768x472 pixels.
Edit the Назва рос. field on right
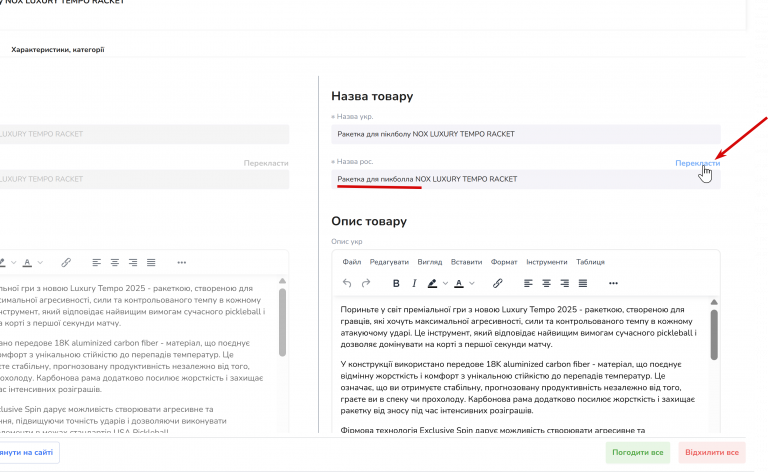pyautogui.click(x=526, y=179)
